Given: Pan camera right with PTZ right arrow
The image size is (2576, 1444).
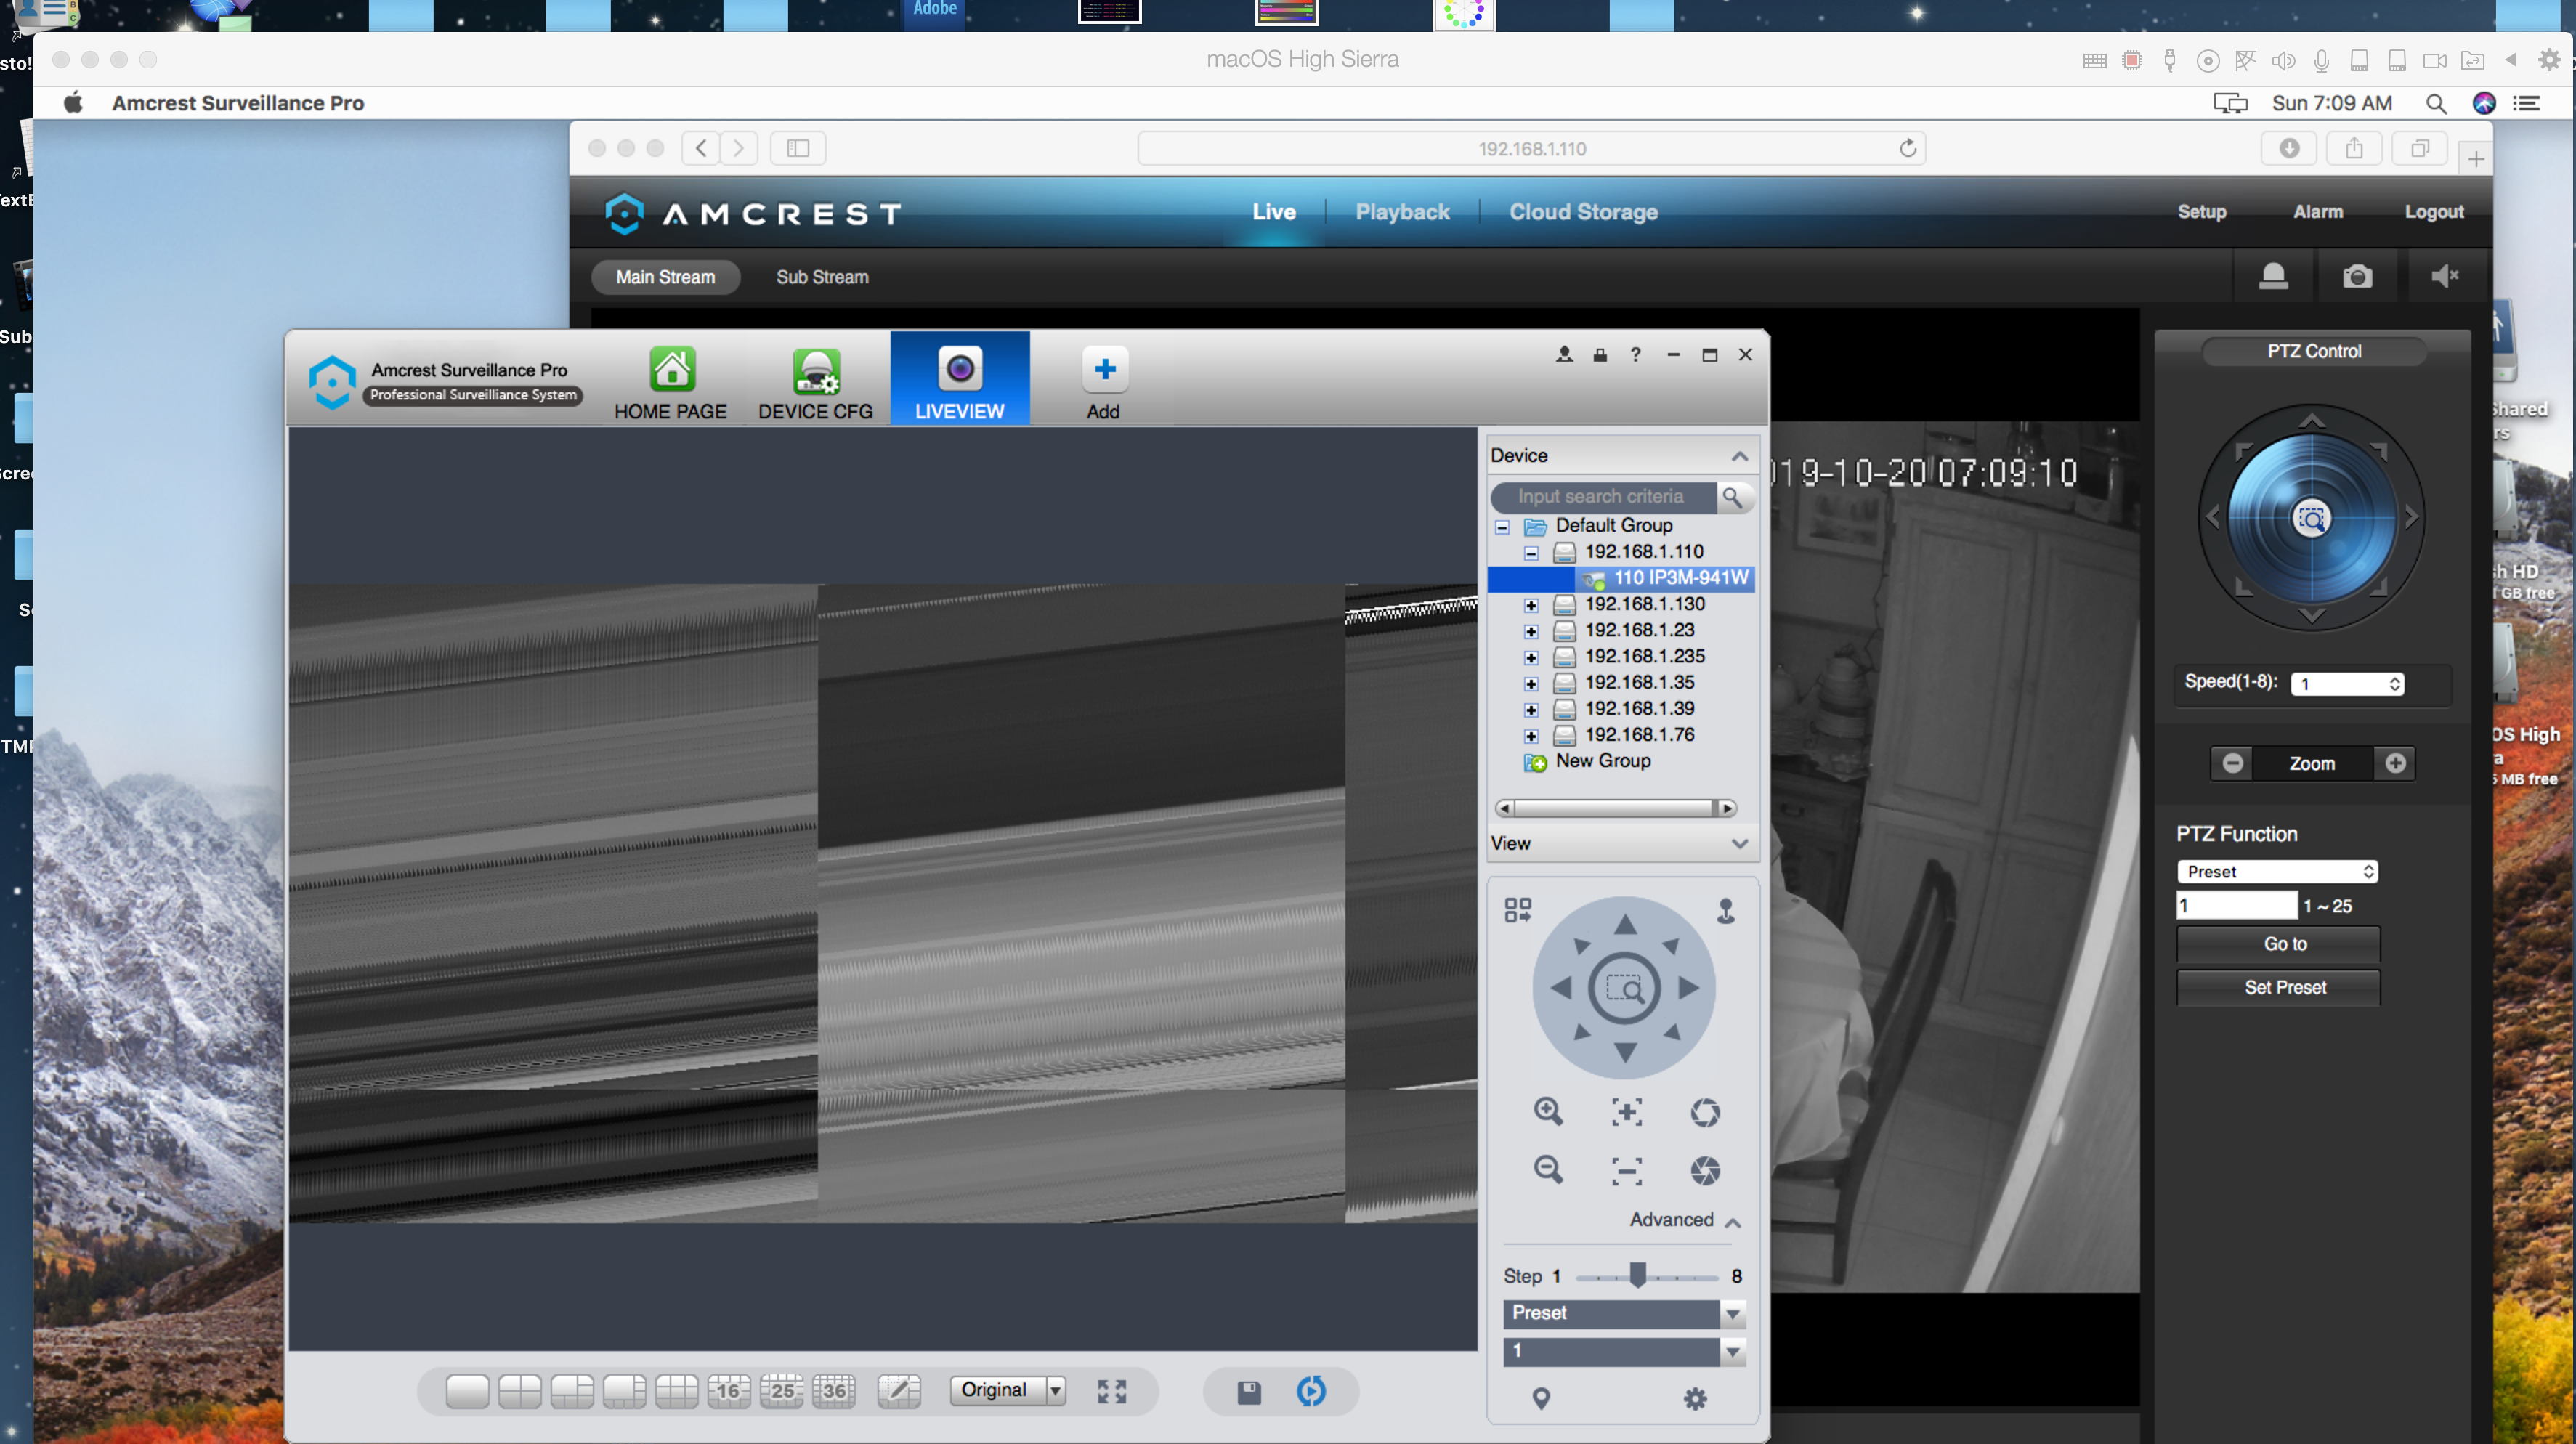Looking at the screenshot, I should [x=1689, y=988].
